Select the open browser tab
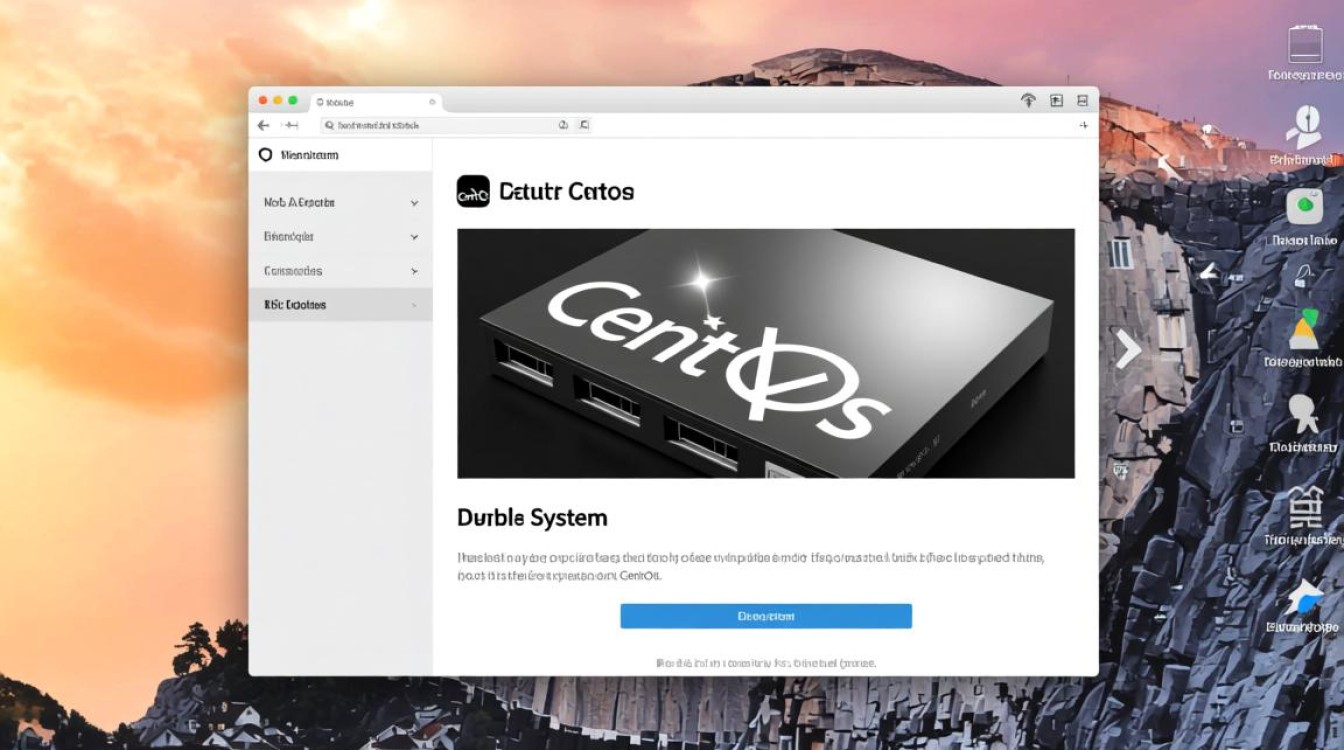 (x=375, y=102)
